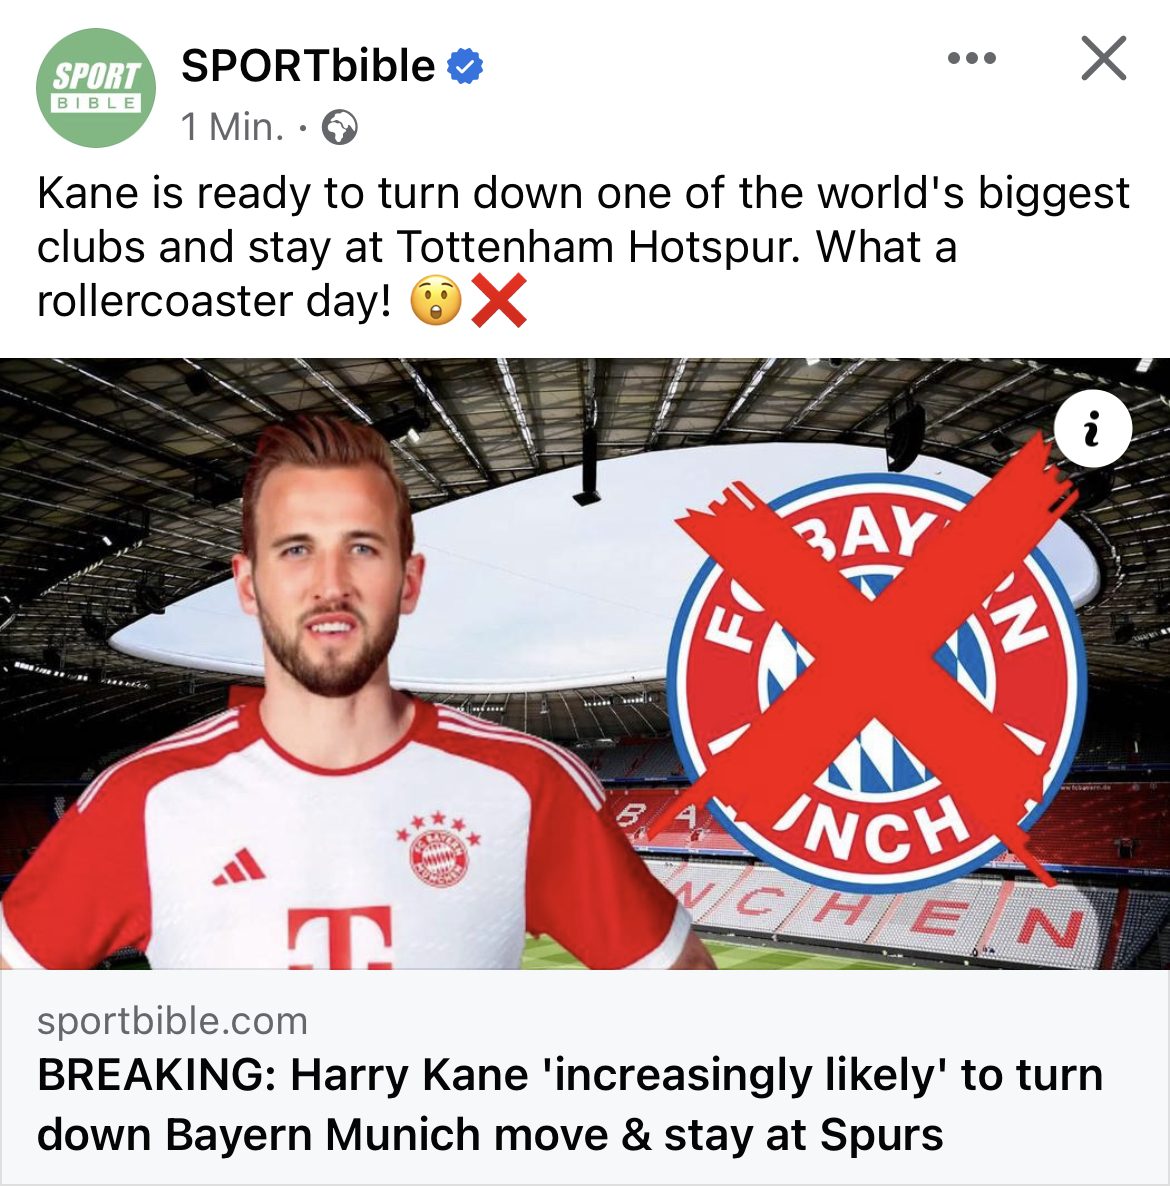Click the Telekom T logo on the jersey
This screenshot has height=1187, width=1170.
[x=340, y=937]
